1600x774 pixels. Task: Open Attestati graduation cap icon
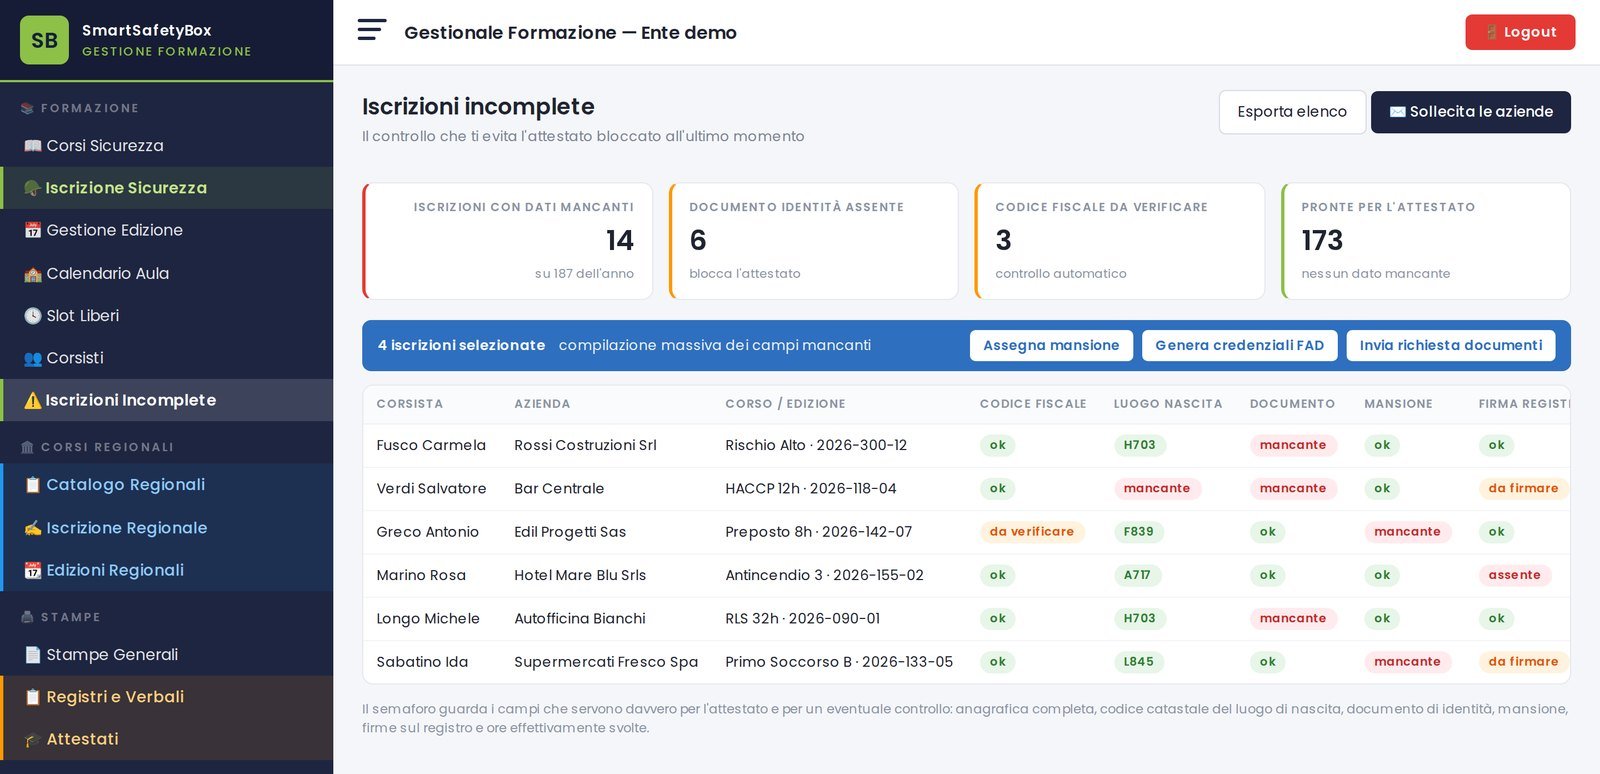(x=33, y=740)
